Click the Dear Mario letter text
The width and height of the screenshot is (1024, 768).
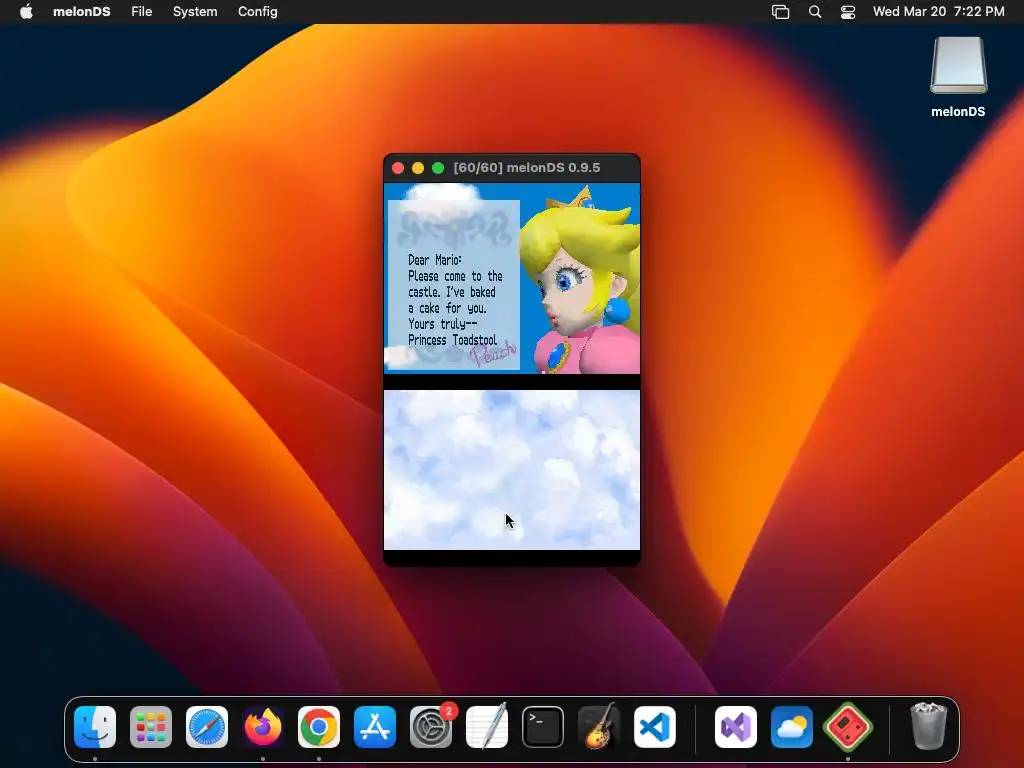point(455,300)
